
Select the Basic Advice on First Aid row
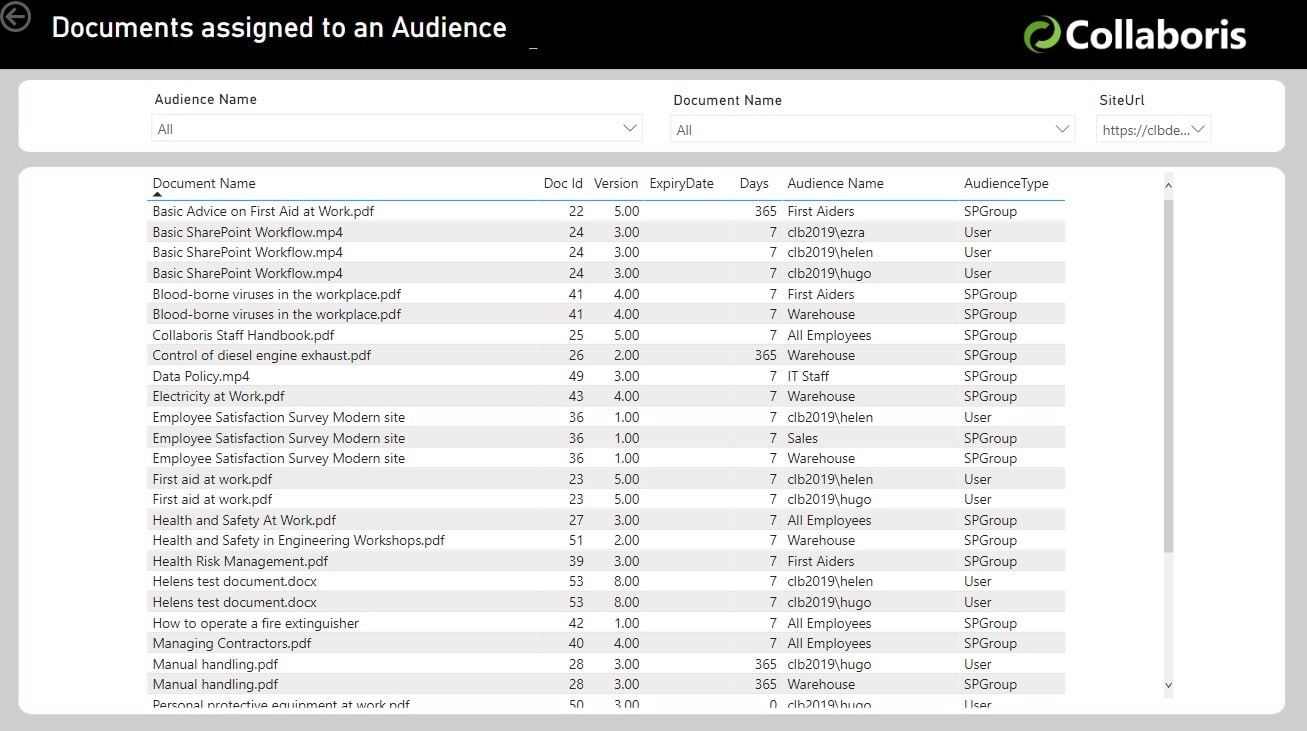click(400, 211)
